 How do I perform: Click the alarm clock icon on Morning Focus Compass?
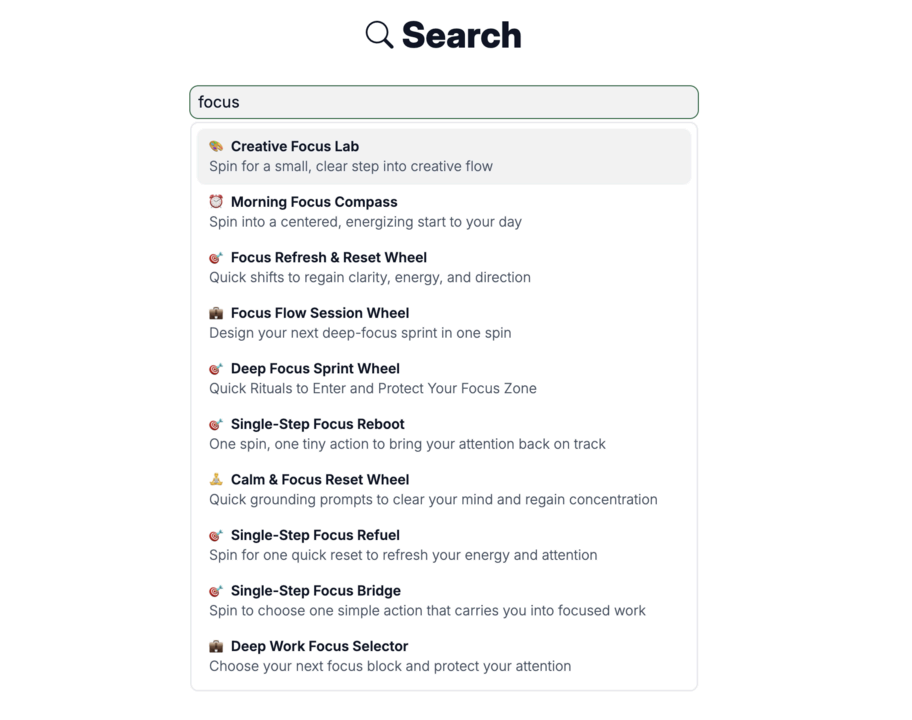click(216, 202)
